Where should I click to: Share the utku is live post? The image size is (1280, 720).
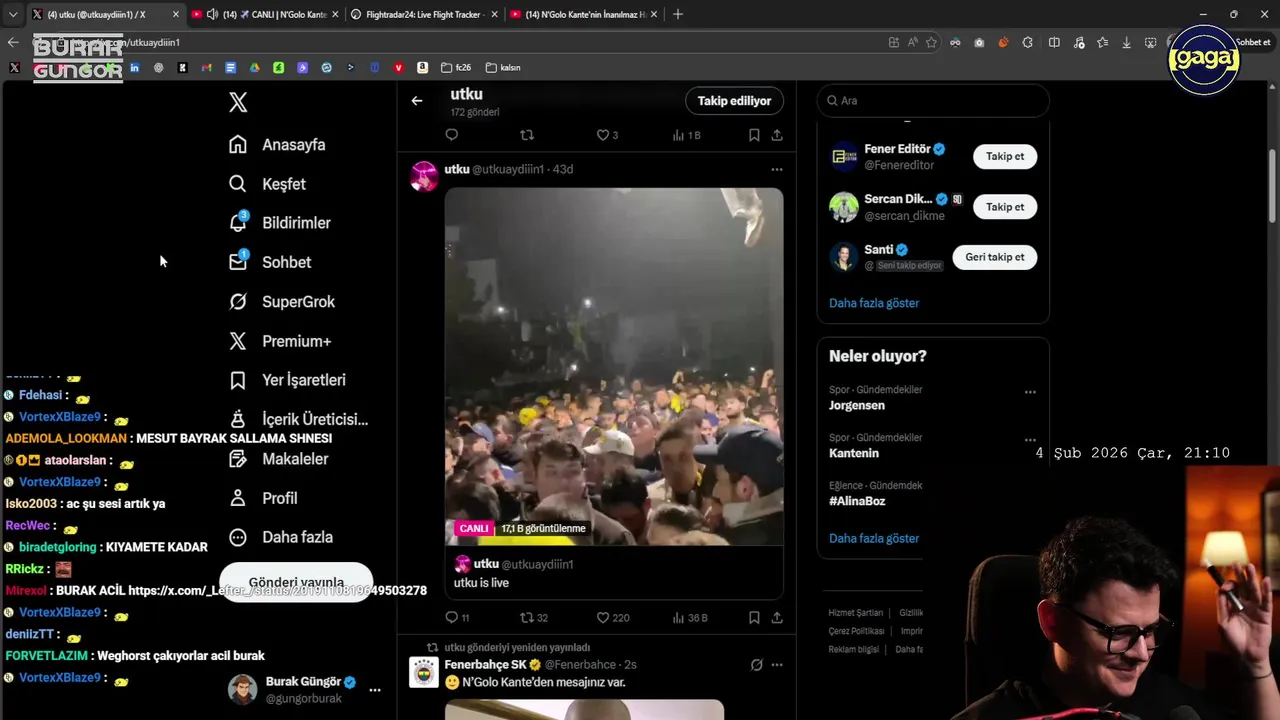(x=777, y=618)
